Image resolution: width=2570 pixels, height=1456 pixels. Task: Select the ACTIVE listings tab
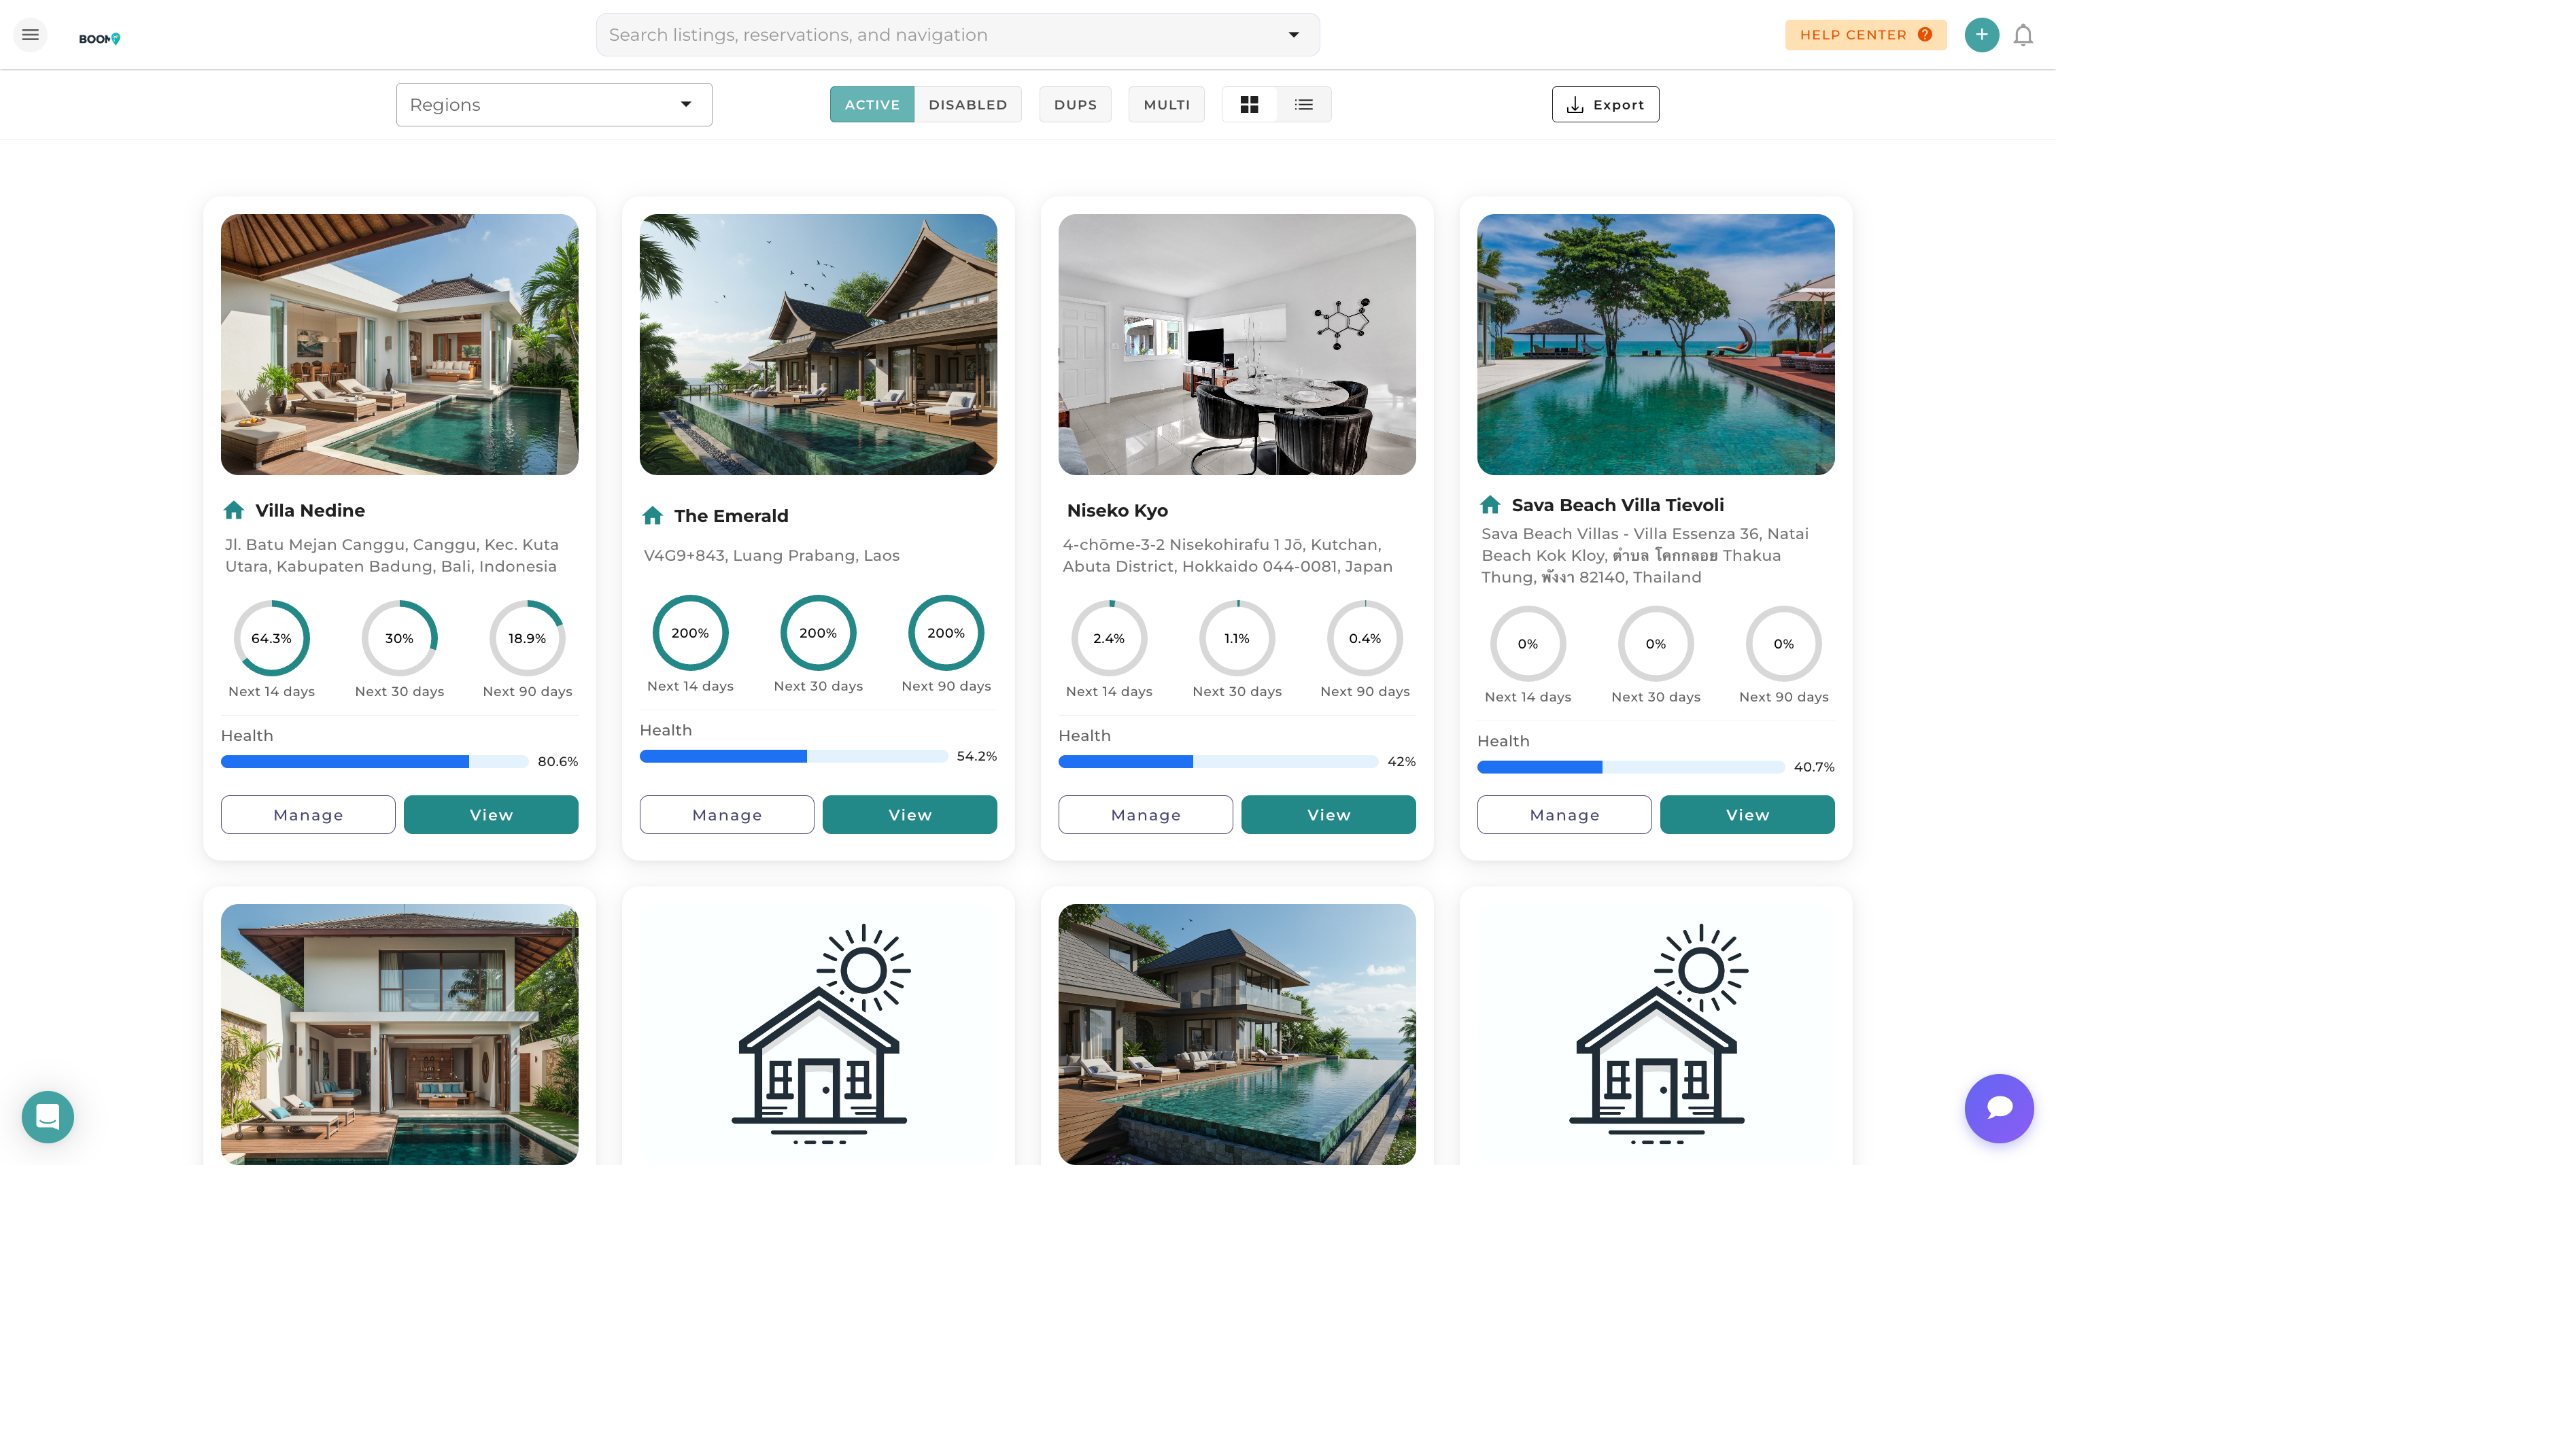tap(871, 104)
